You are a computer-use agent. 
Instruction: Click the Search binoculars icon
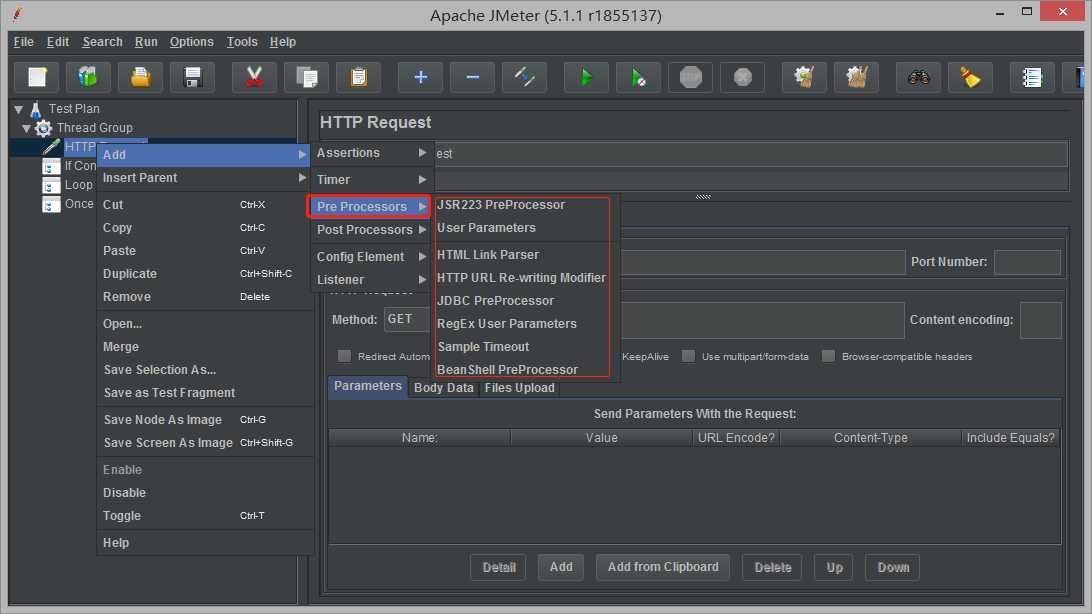point(919,77)
